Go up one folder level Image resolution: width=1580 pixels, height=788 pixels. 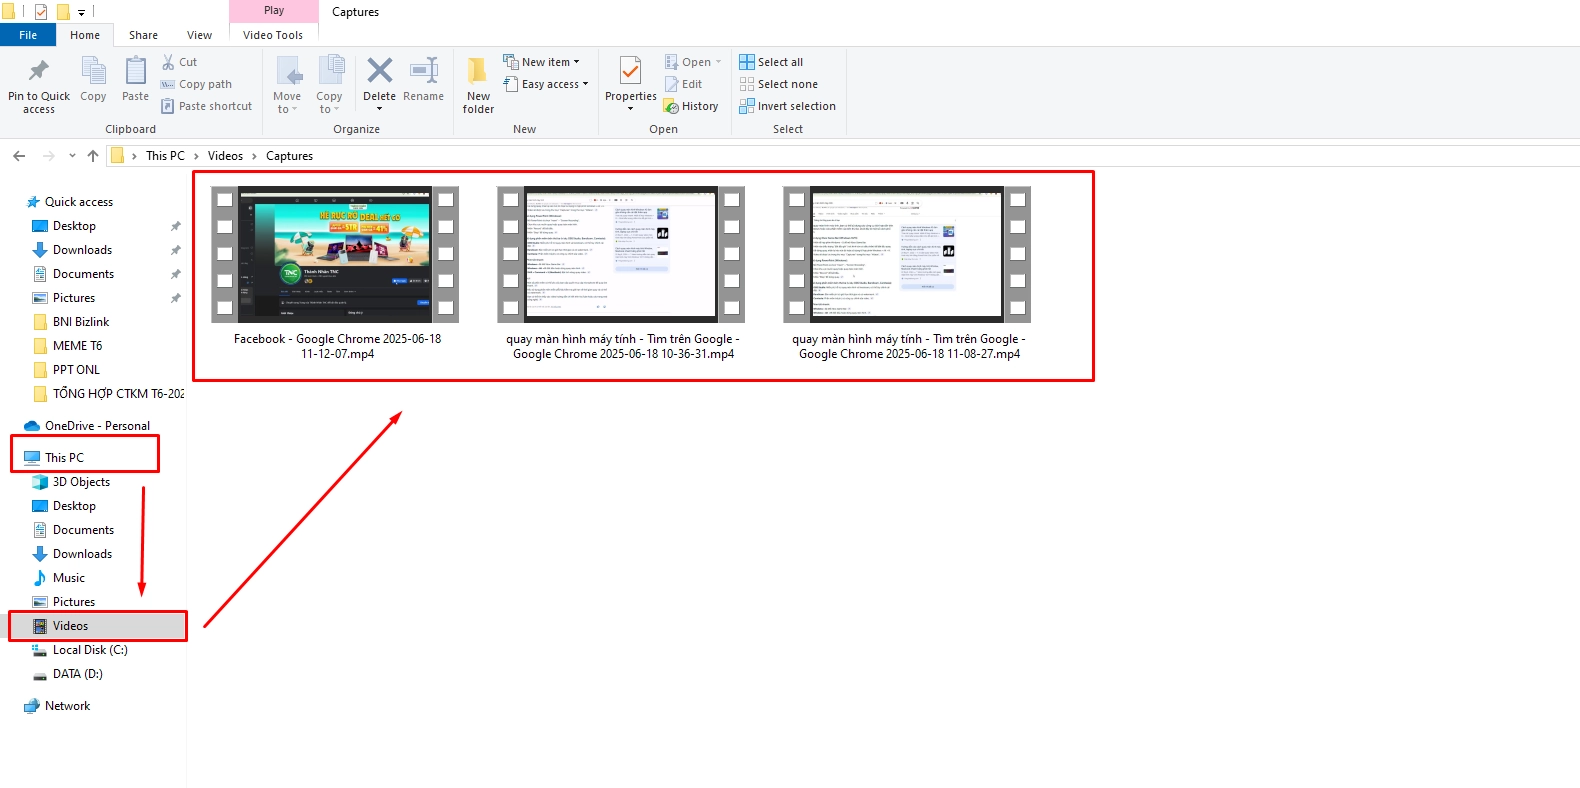(93, 156)
